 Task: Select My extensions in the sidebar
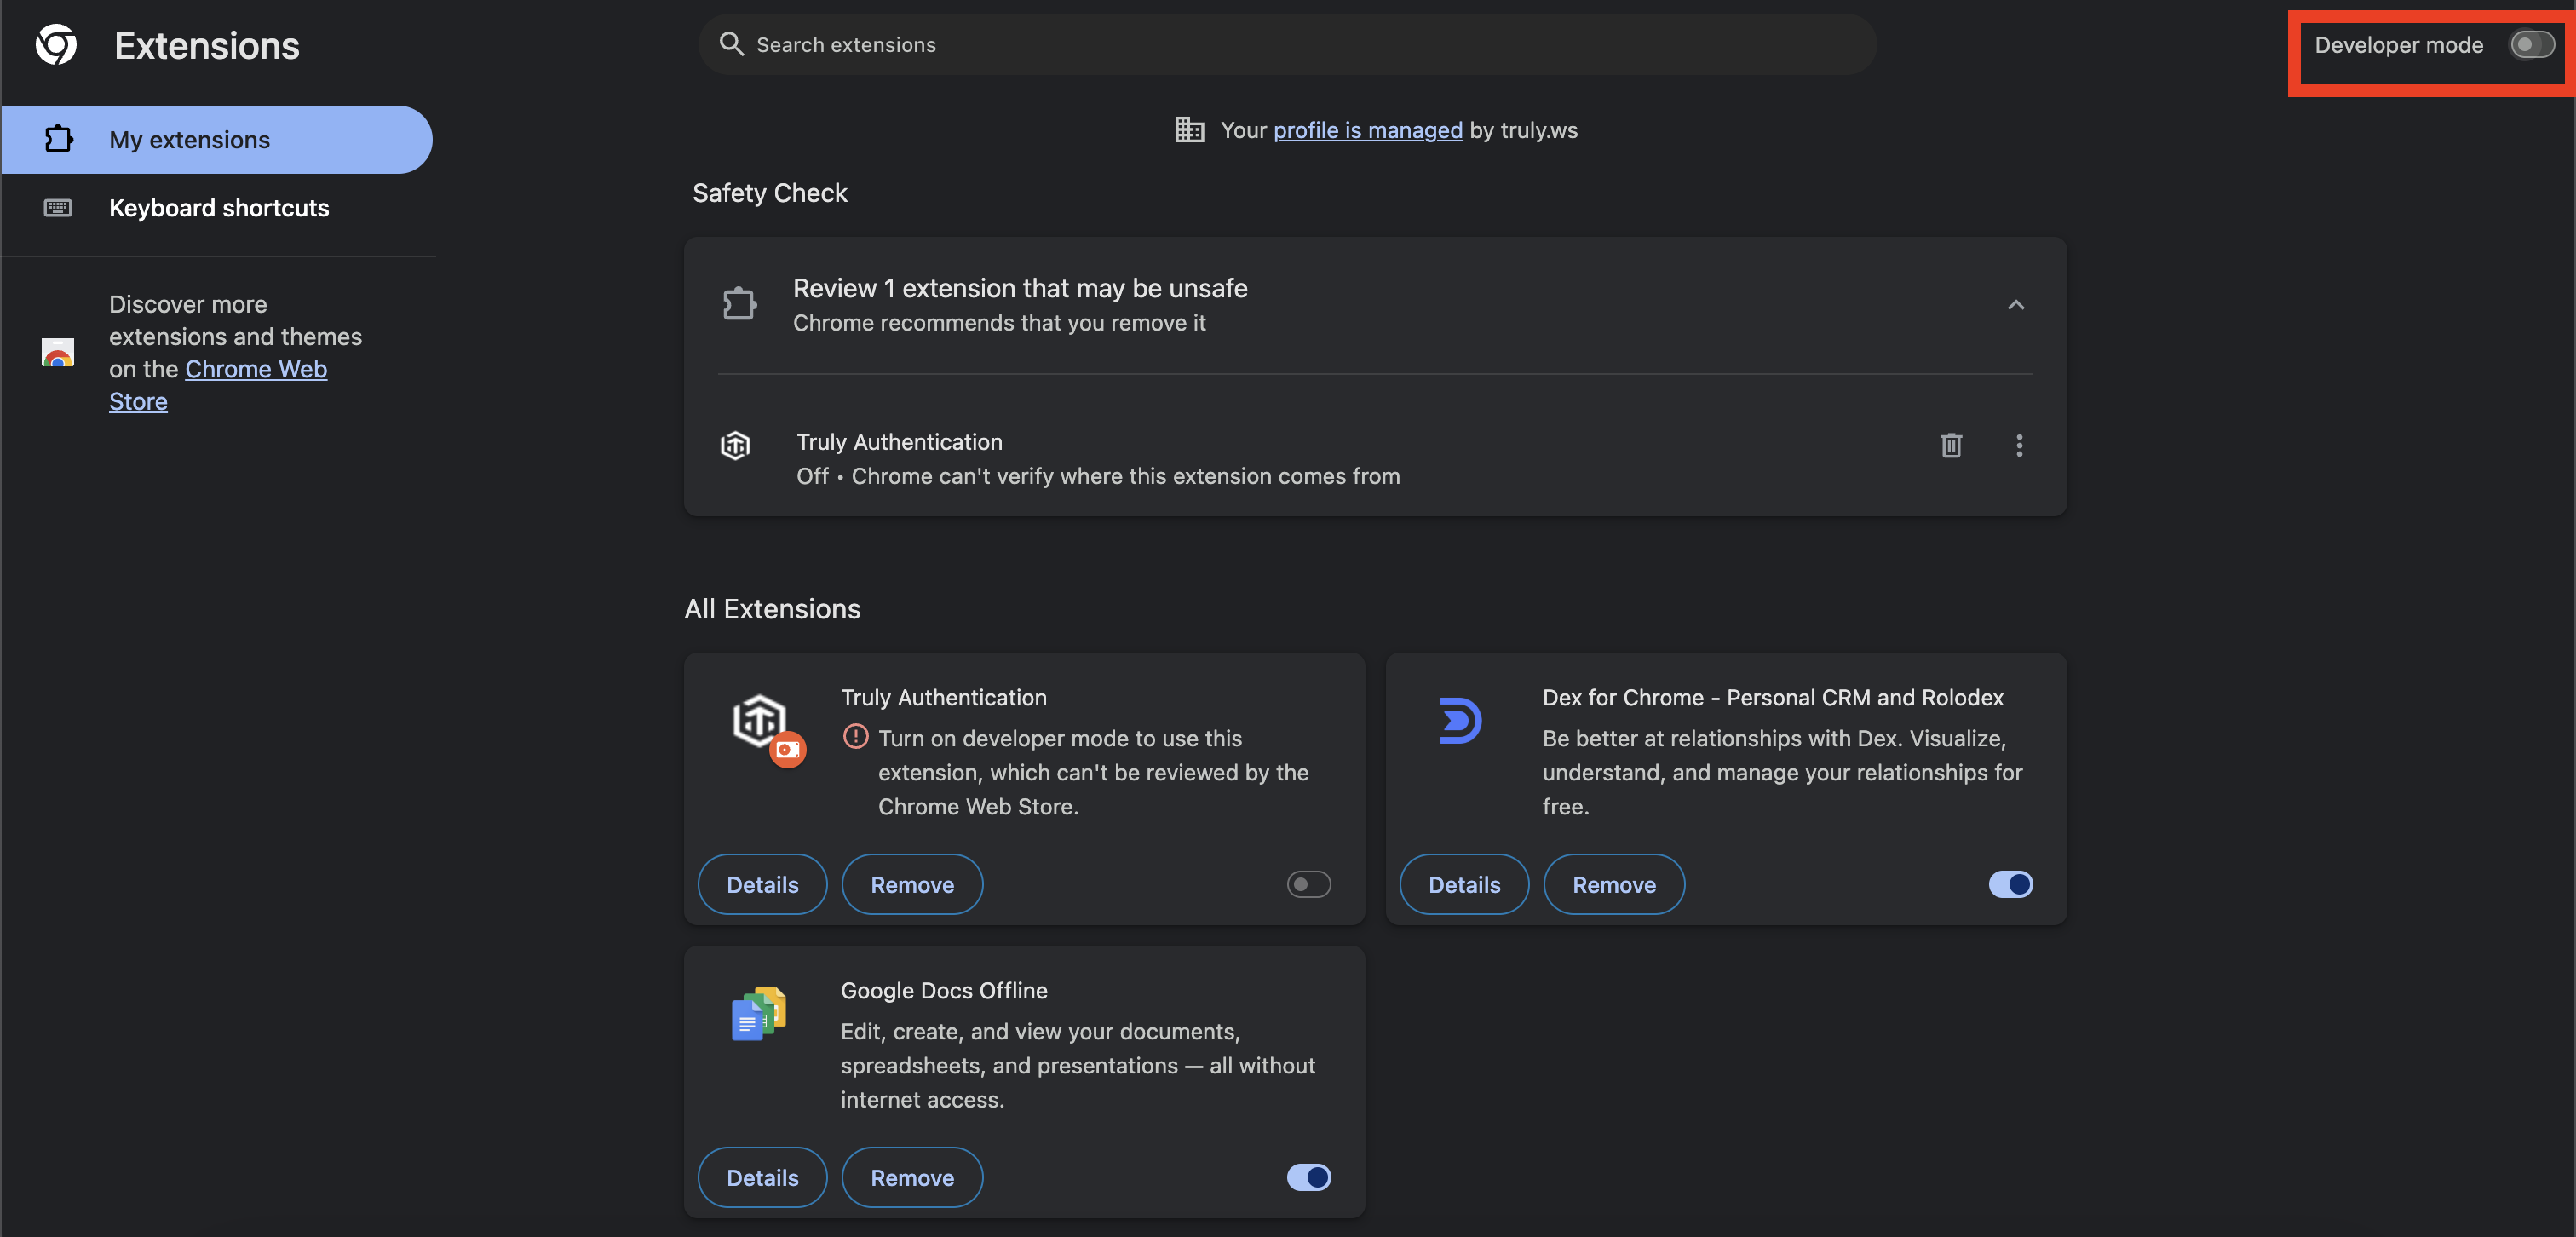(x=189, y=140)
